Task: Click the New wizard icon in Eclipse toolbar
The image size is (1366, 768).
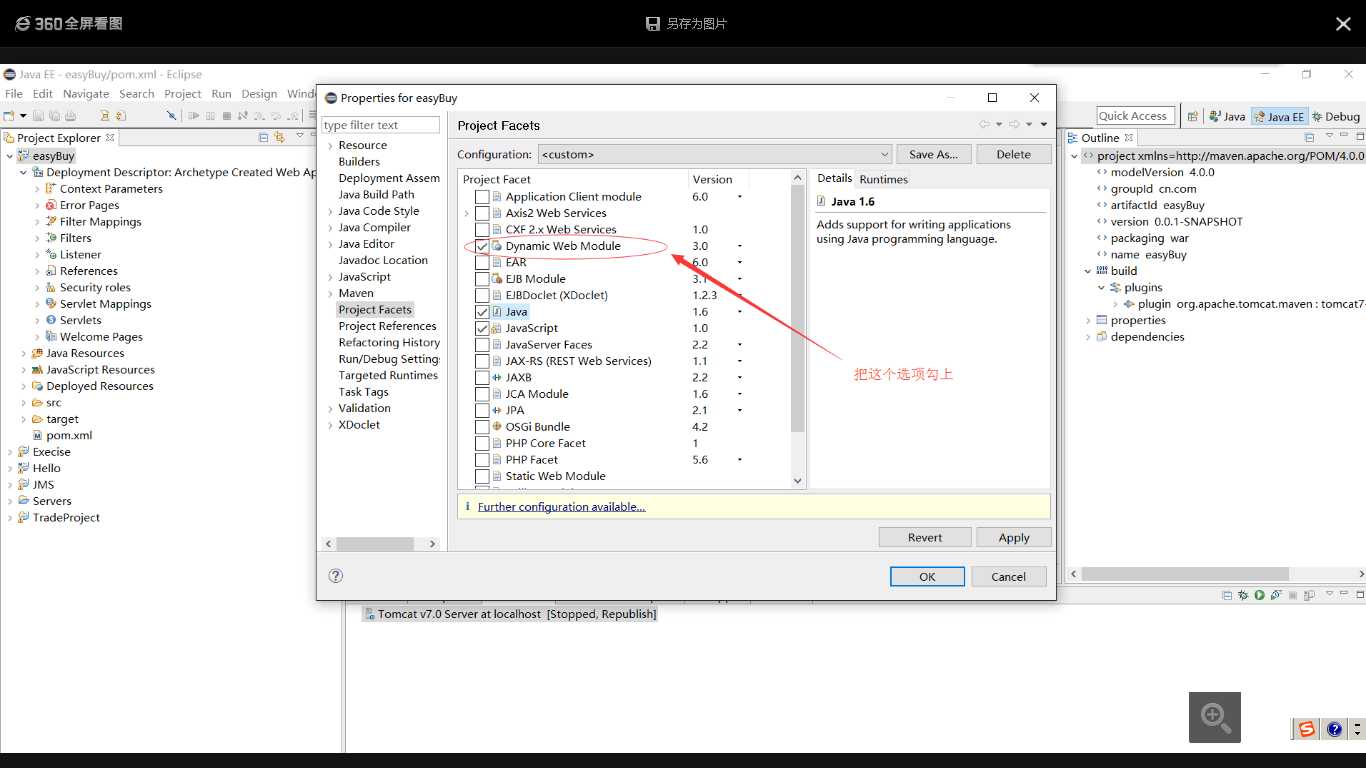Action: coord(9,116)
